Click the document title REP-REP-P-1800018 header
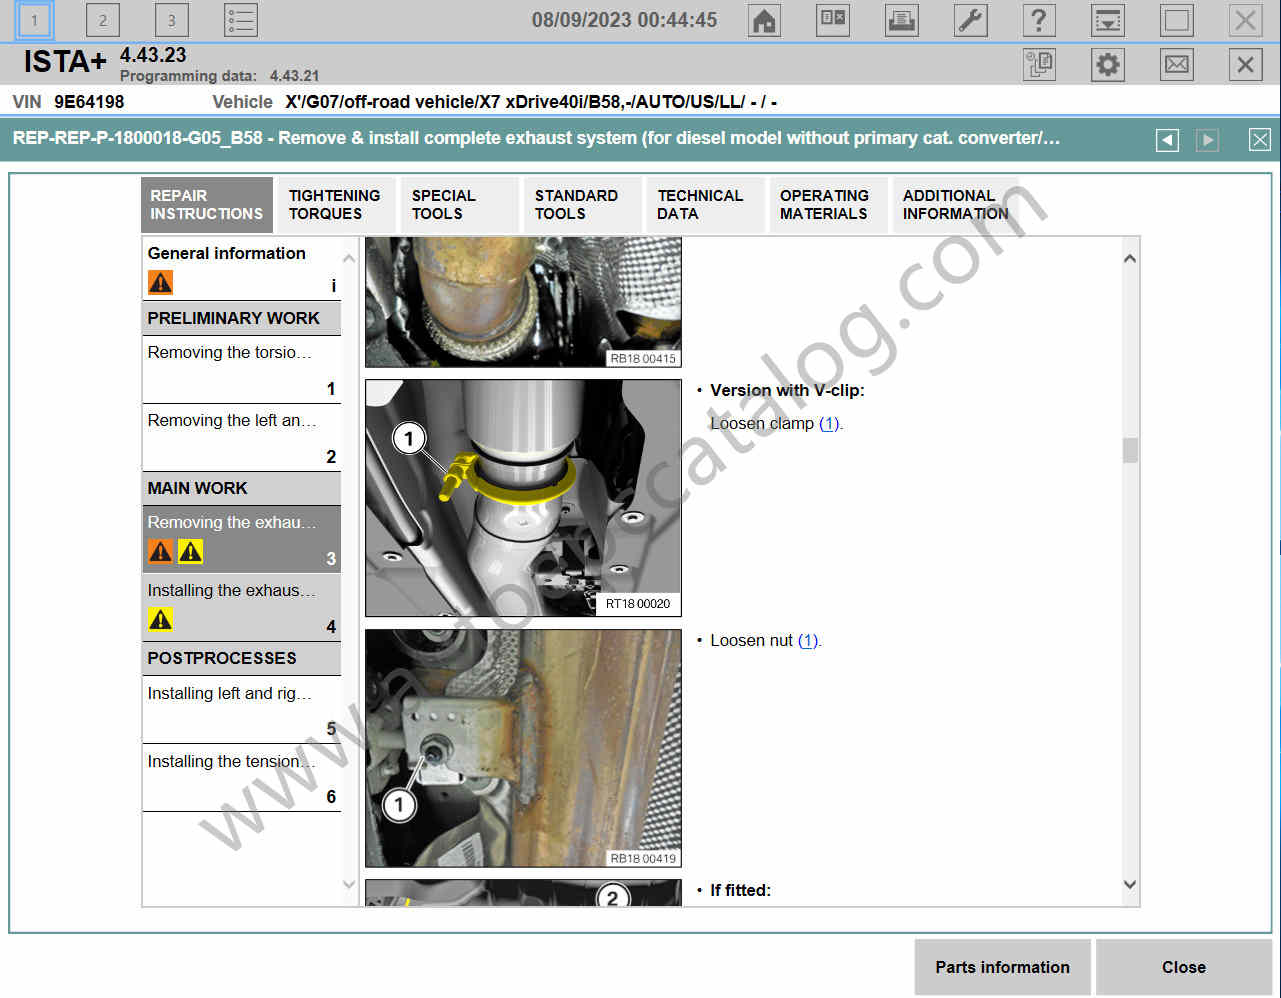This screenshot has height=998, width=1281. click(537, 138)
